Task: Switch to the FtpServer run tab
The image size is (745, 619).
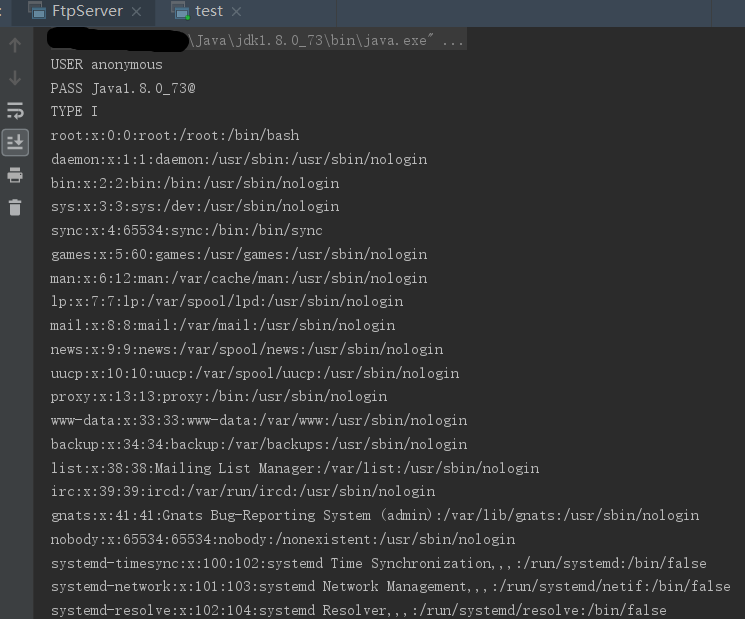Action: pyautogui.click(x=87, y=11)
